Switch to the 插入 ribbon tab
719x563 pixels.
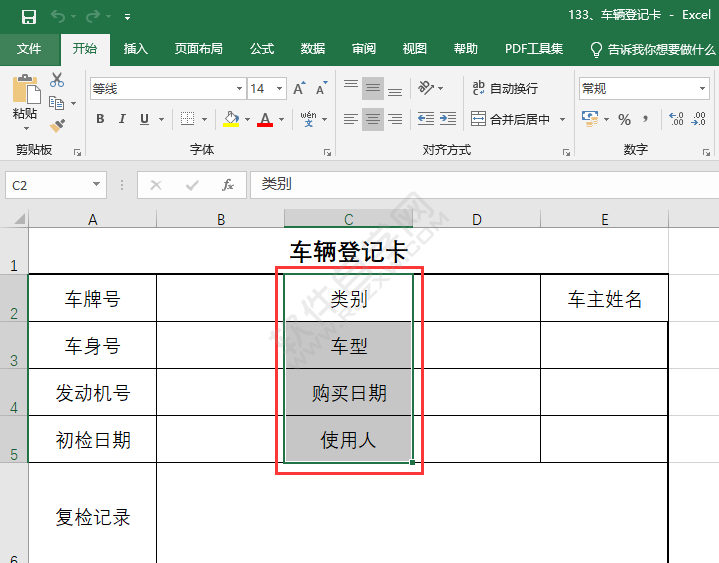[135, 48]
